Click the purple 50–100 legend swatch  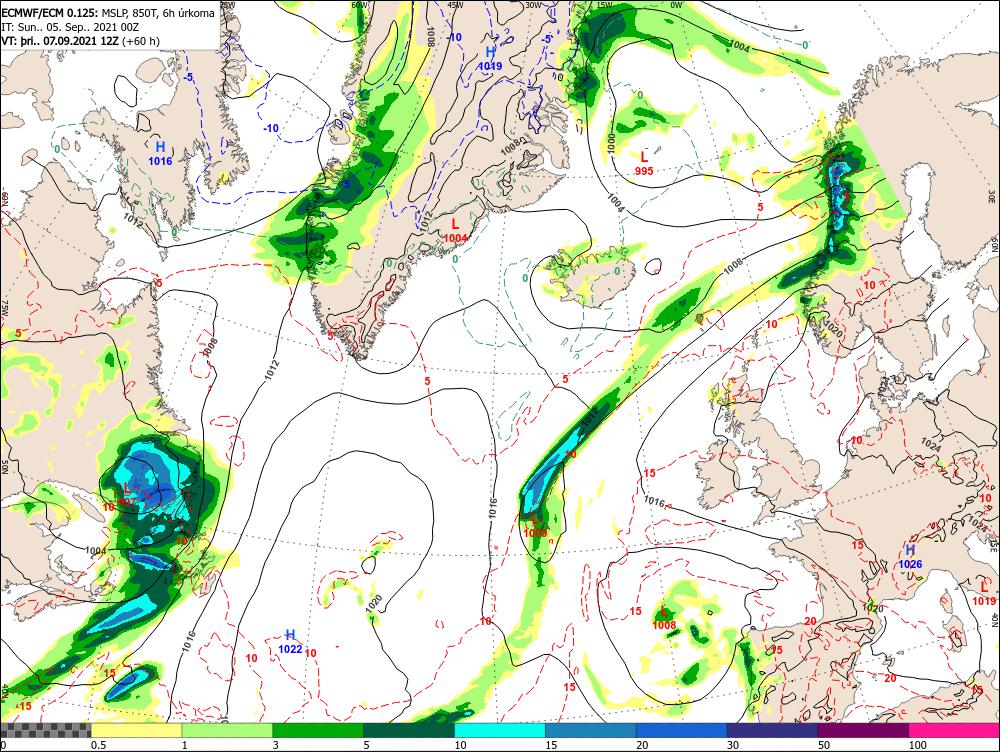(864, 730)
